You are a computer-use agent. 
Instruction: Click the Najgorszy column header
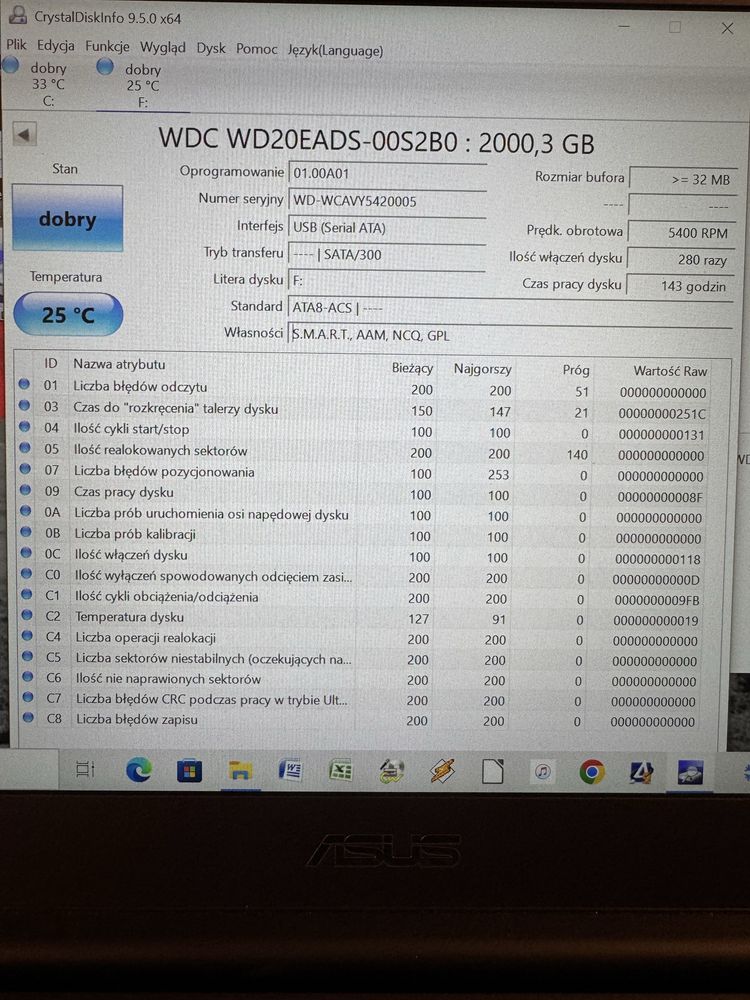tap(482, 369)
